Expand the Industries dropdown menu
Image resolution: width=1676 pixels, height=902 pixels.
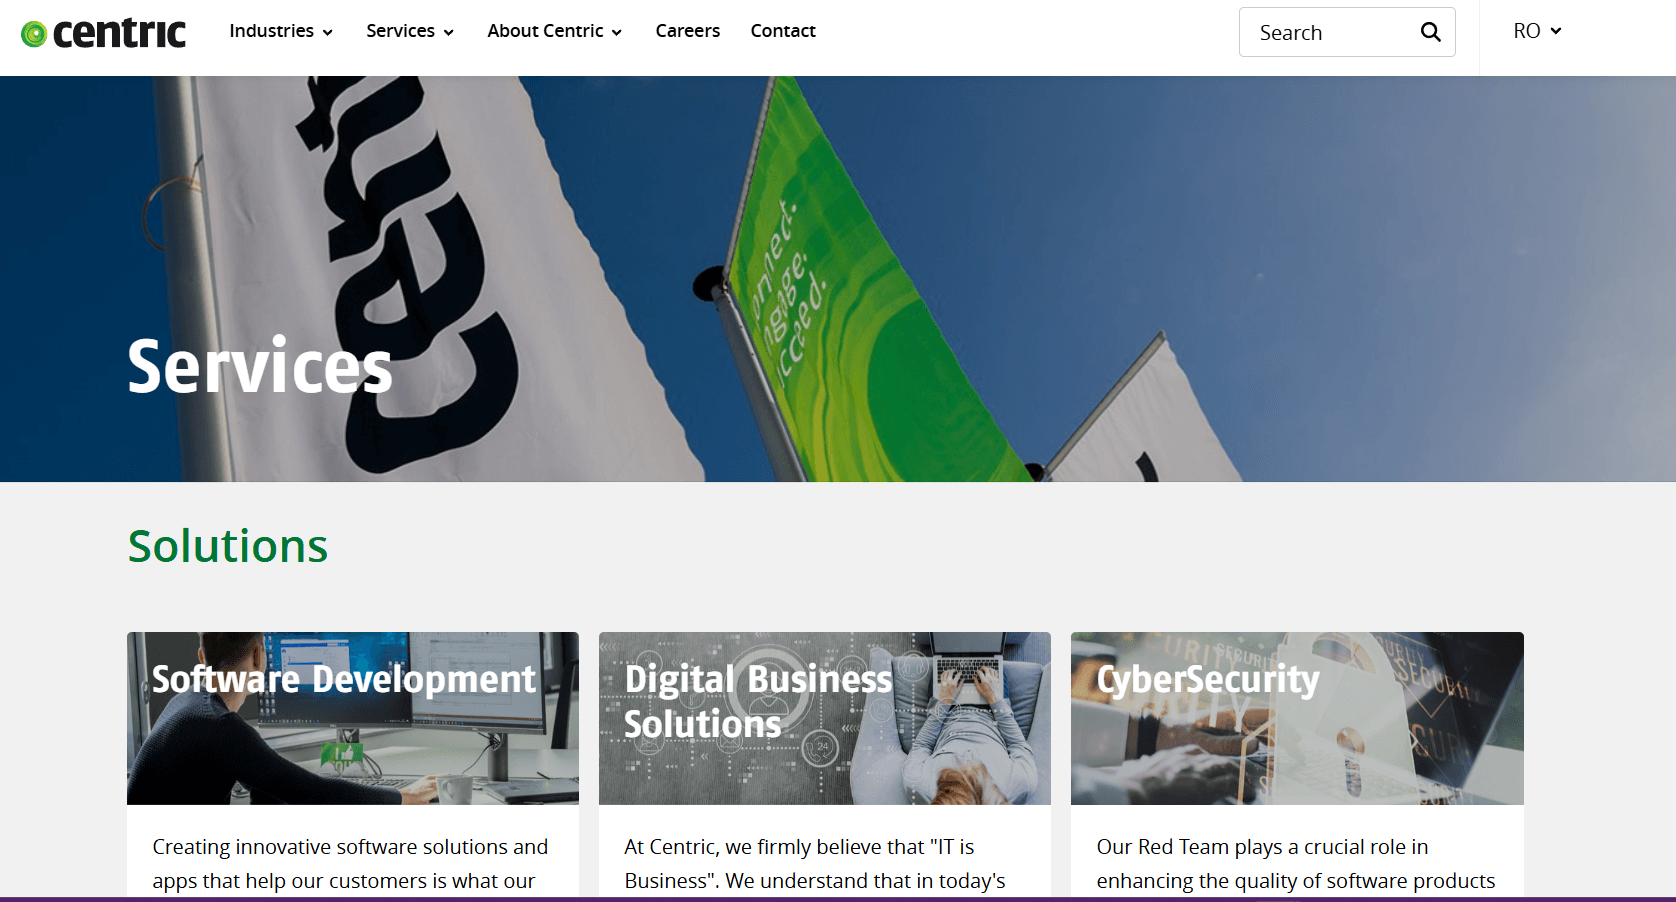coord(281,31)
